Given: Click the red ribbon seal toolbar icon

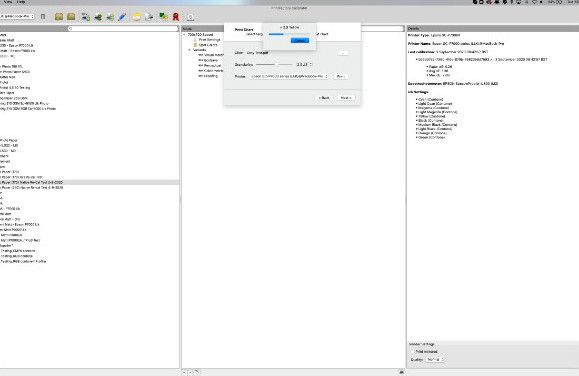Looking at the screenshot, I should 176,17.
